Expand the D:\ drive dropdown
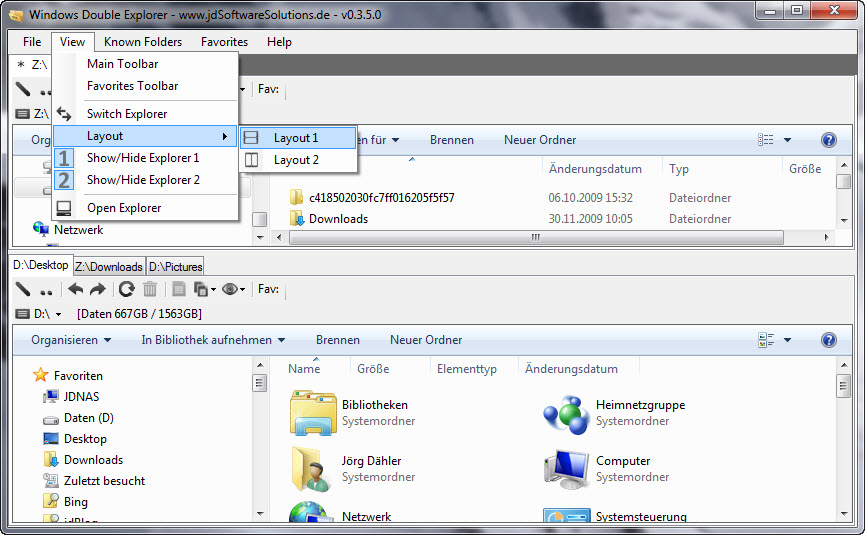865x535 pixels. click(59, 314)
